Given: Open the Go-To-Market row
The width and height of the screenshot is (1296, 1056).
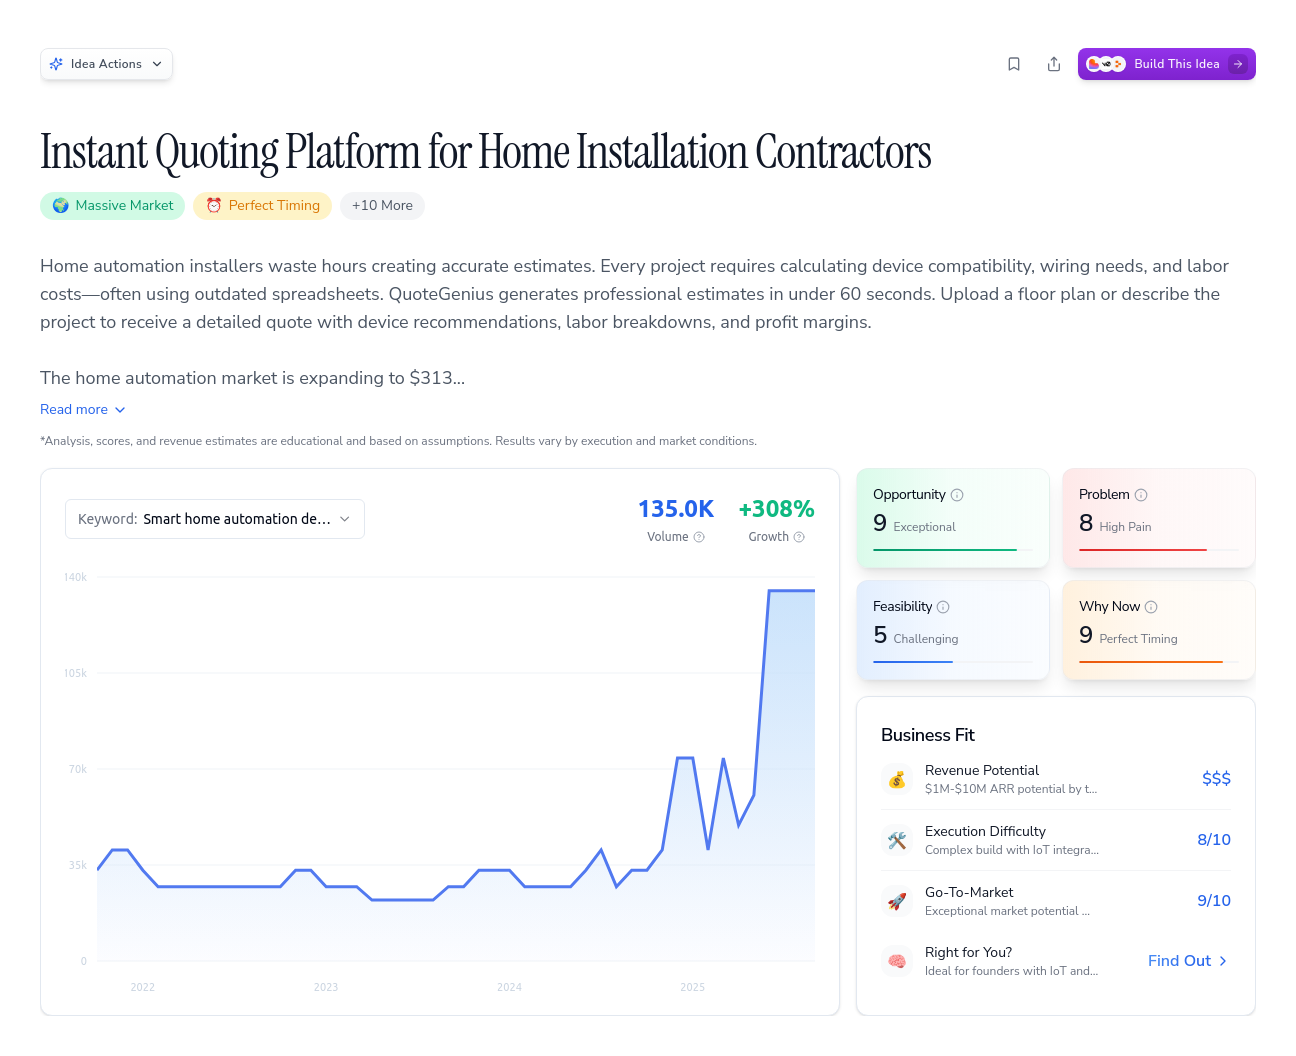Looking at the screenshot, I should tap(1055, 901).
